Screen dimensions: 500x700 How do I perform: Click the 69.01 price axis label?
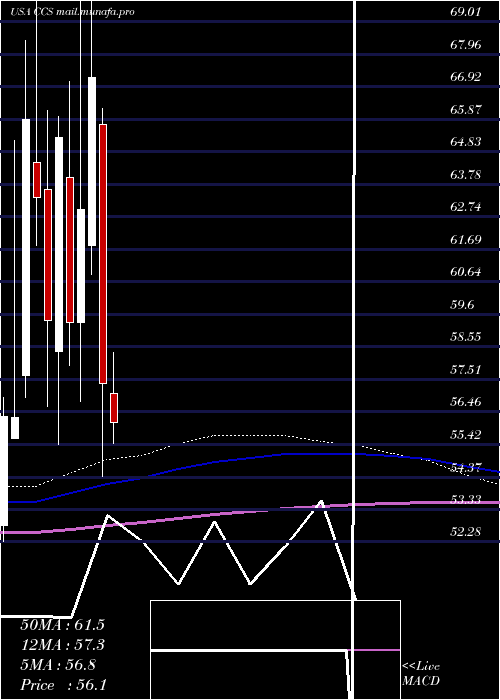[x=465, y=12]
